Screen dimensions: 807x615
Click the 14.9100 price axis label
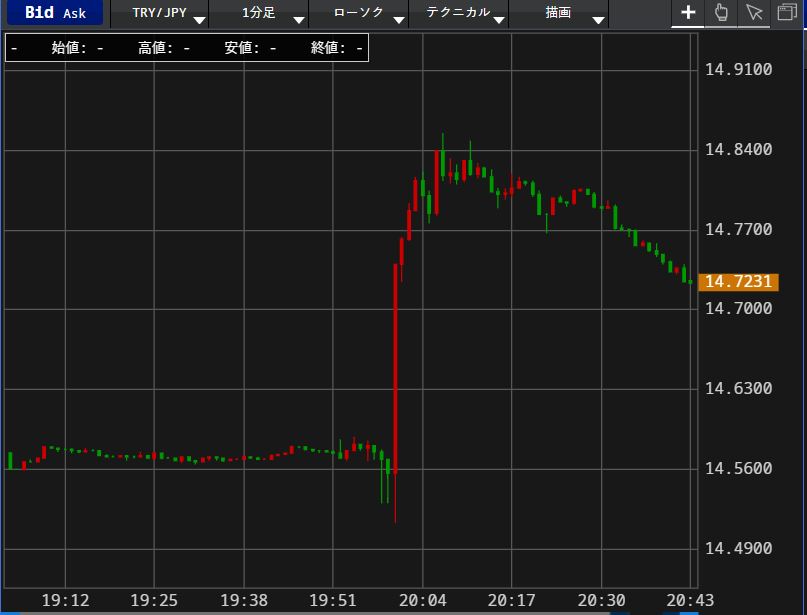click(x=738, y=69)
